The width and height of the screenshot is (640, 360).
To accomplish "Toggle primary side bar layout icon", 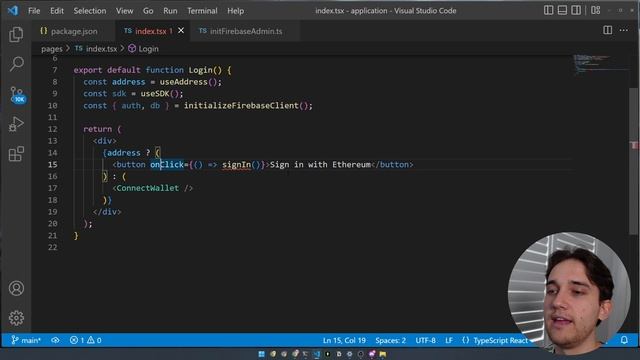I will (x=549, y=10).
